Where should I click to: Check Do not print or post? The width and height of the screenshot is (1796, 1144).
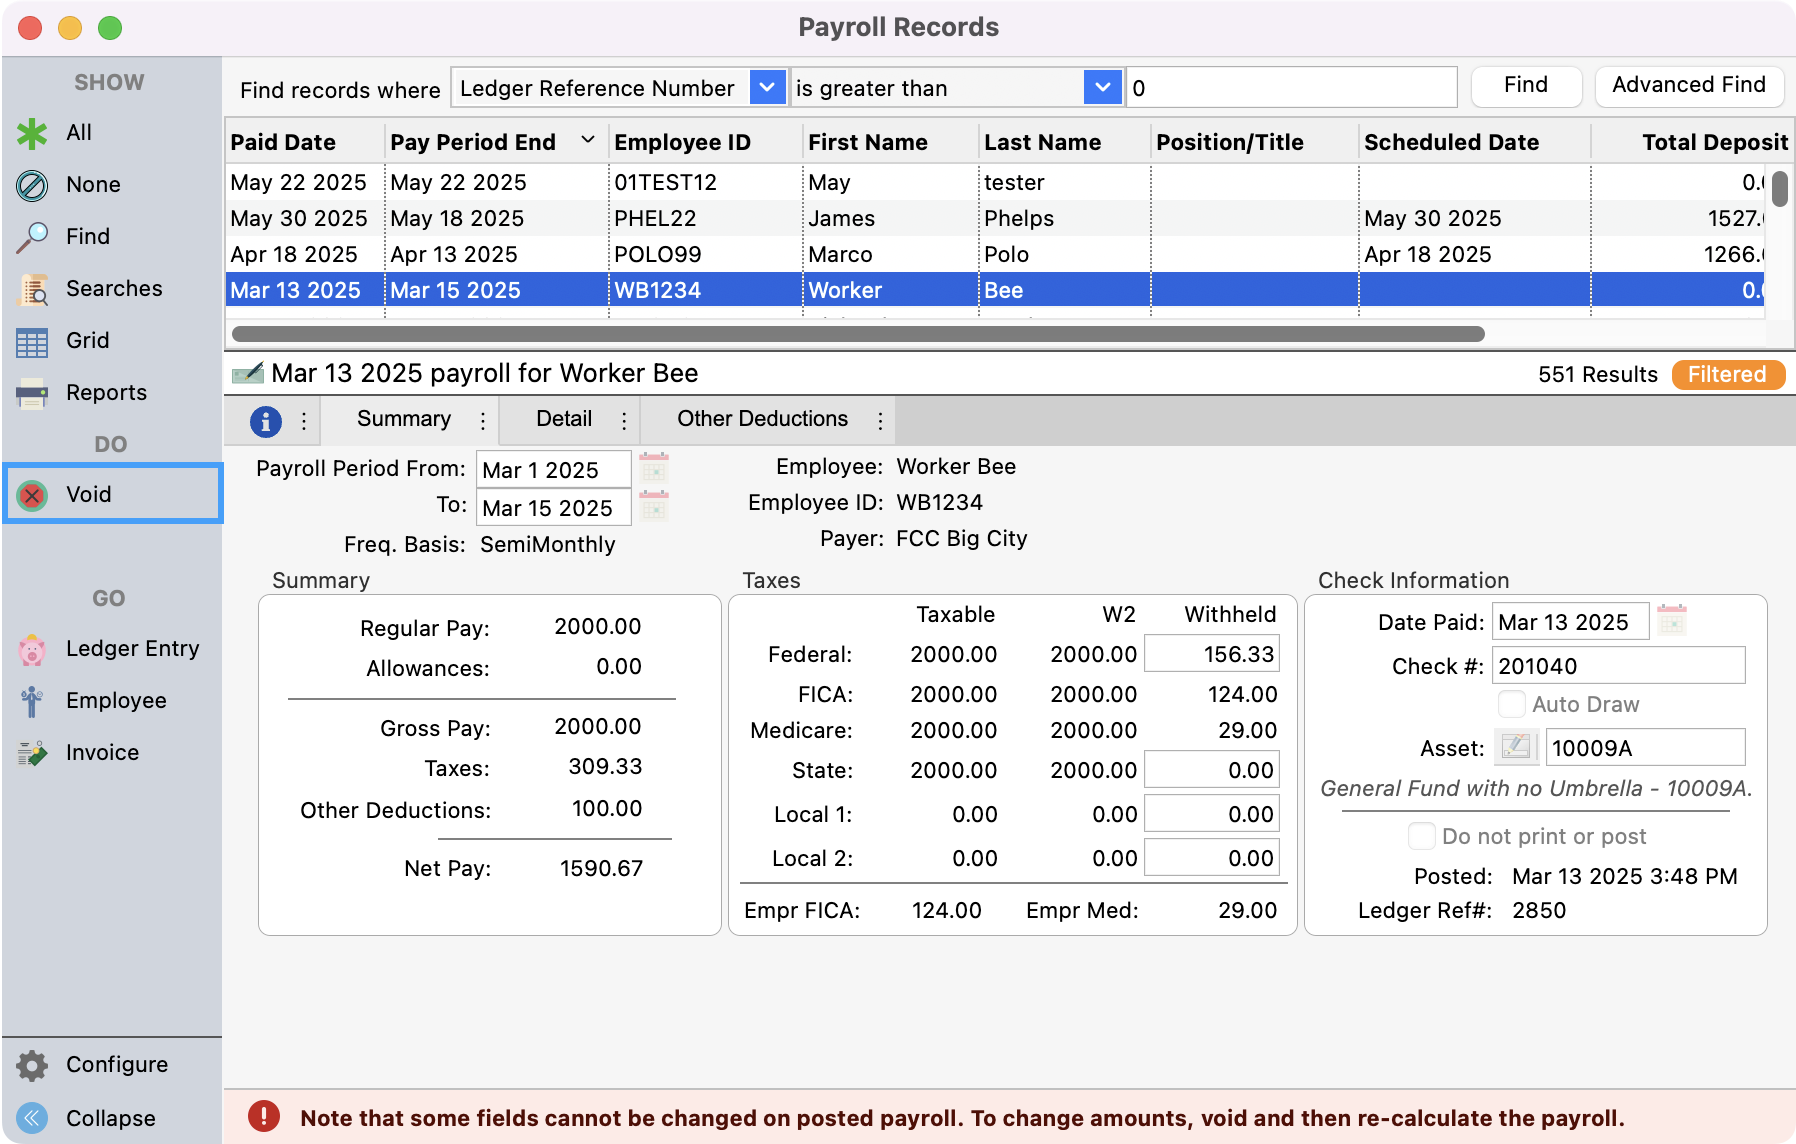coord(1421,836)
